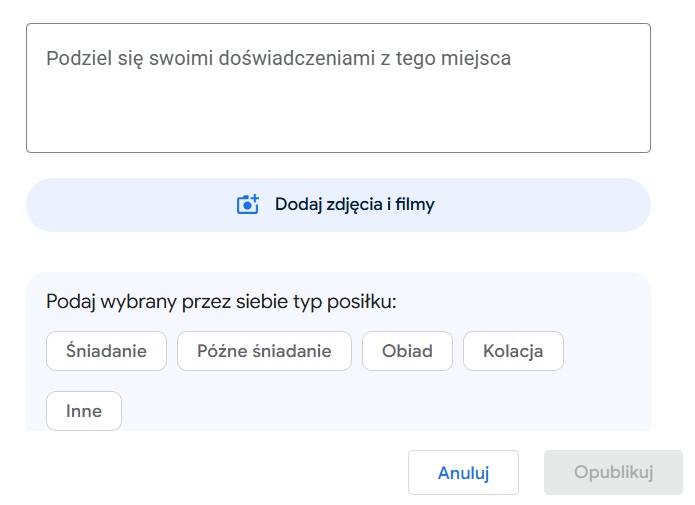Choose Obiad as meal type

click(407, 351)
